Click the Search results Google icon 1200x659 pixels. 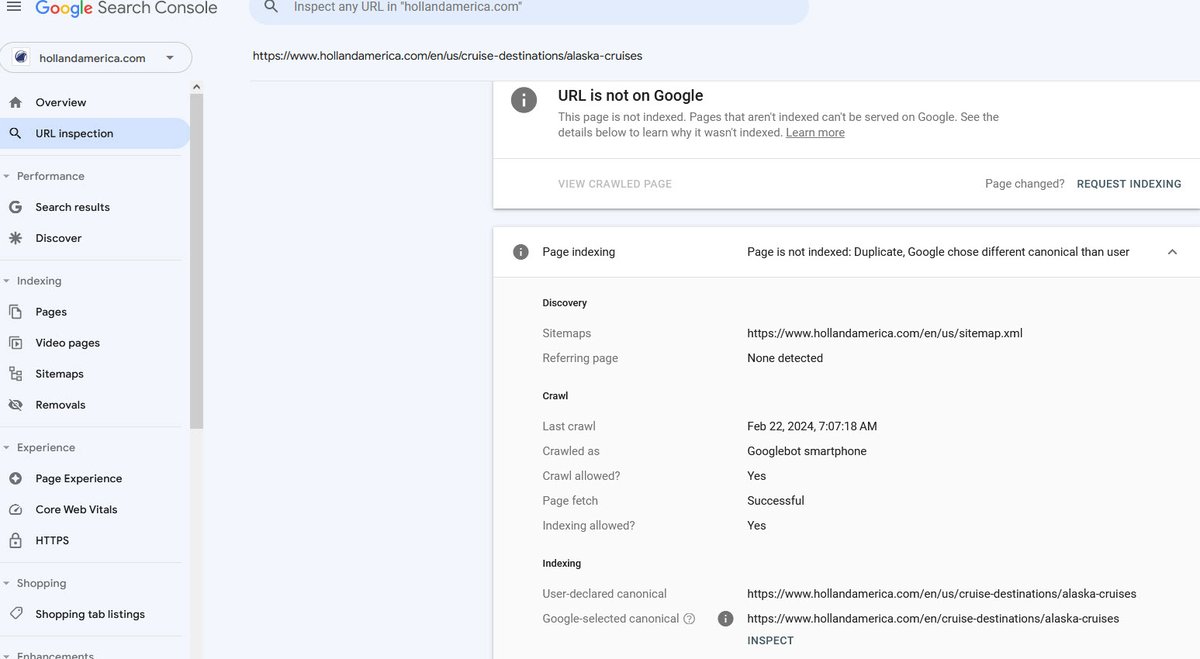point(15,207)
